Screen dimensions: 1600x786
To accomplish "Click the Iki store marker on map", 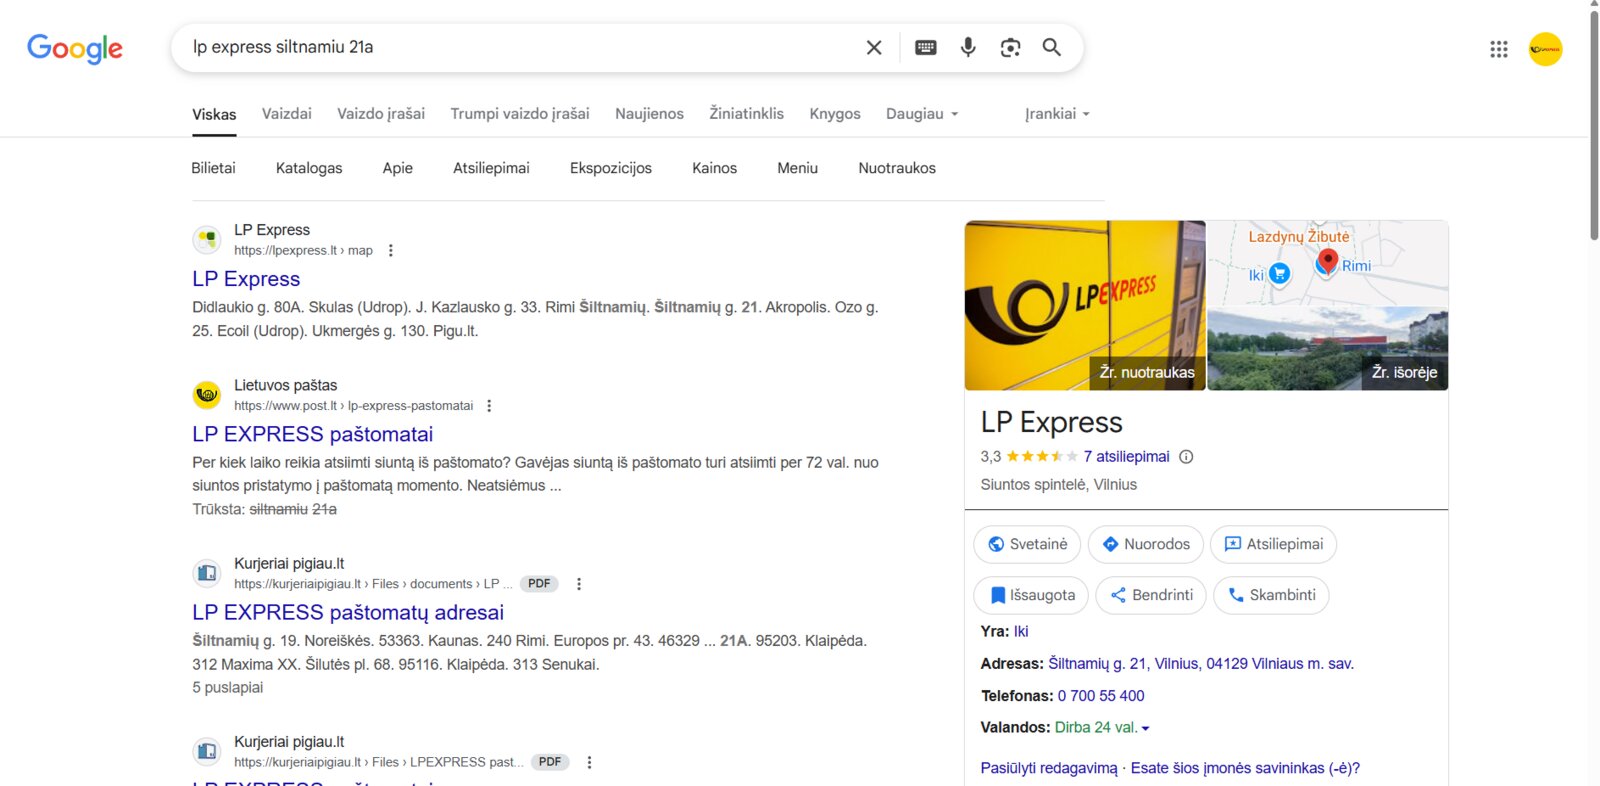I will coord(1279,273).
